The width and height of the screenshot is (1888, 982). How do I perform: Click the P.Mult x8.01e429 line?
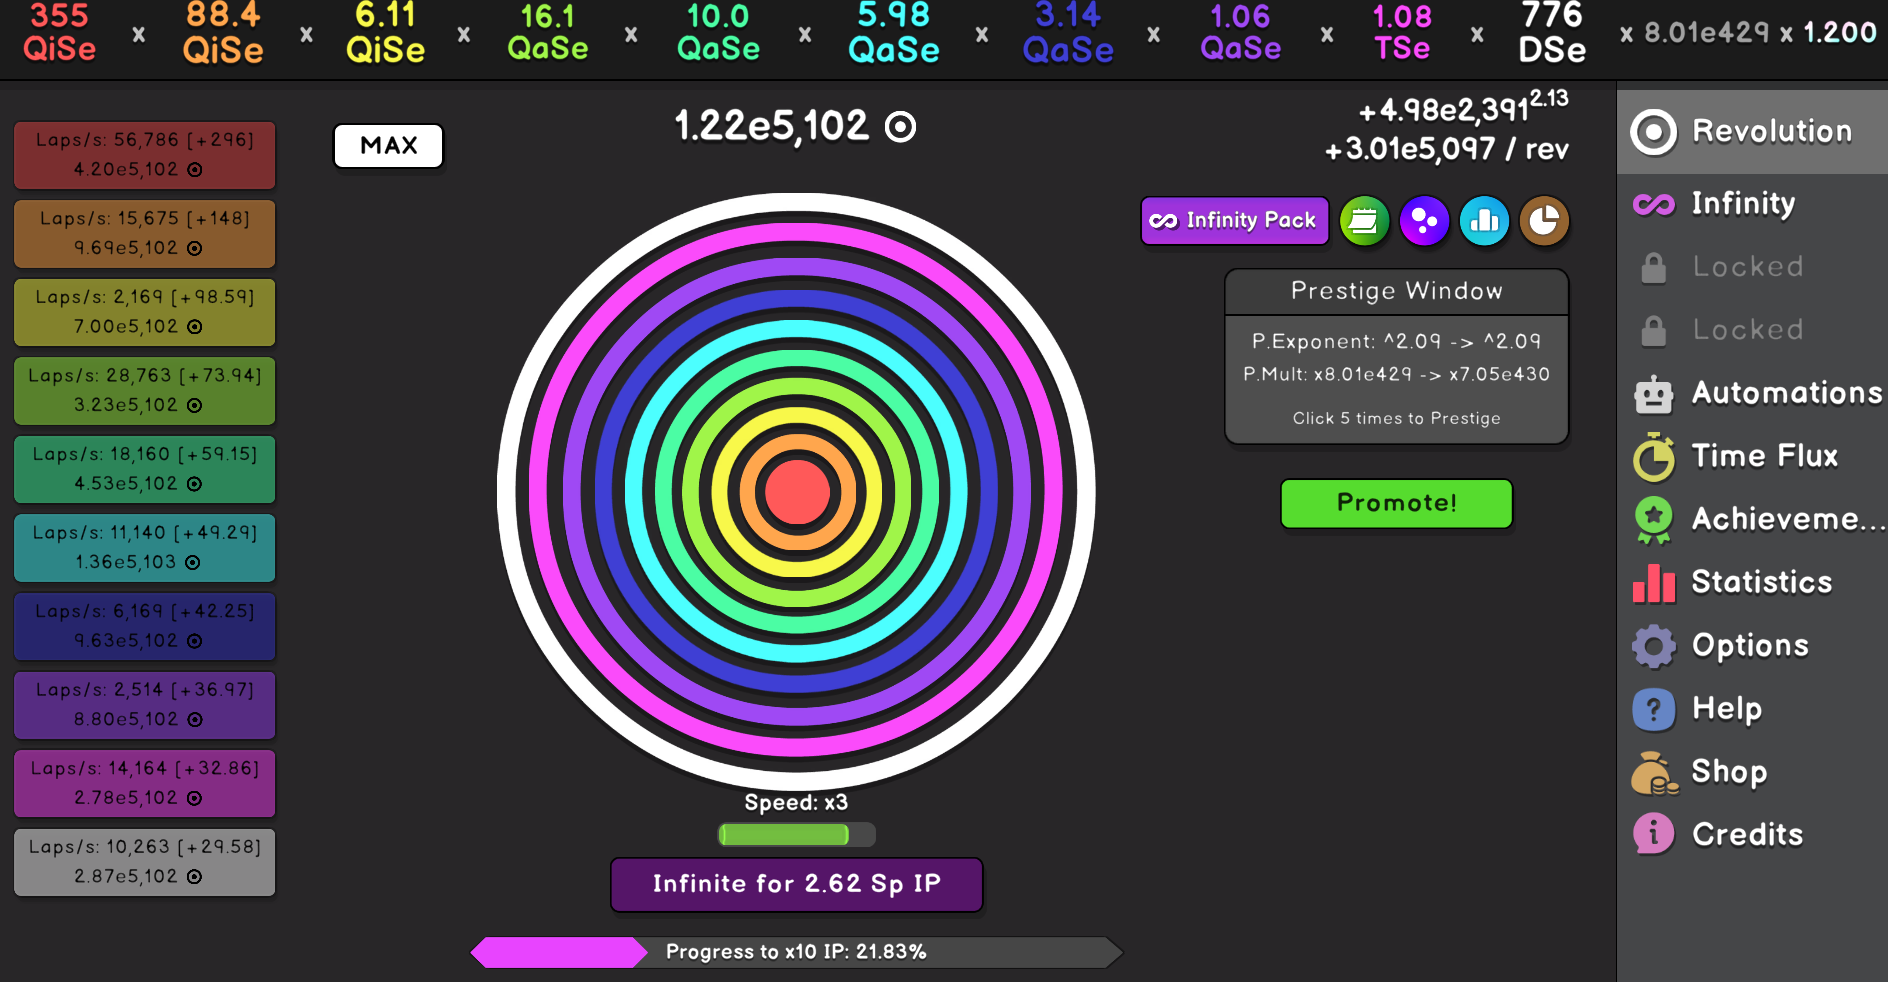pos(1396,374)
